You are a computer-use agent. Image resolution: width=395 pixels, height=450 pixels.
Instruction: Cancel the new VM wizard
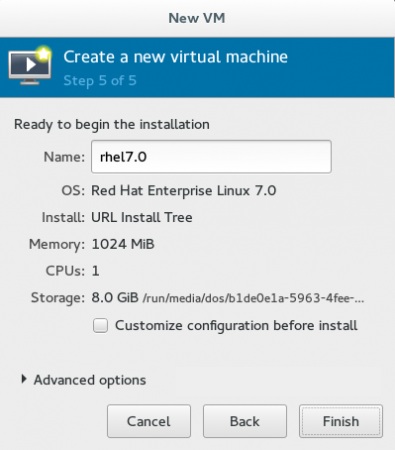point(149,421)
